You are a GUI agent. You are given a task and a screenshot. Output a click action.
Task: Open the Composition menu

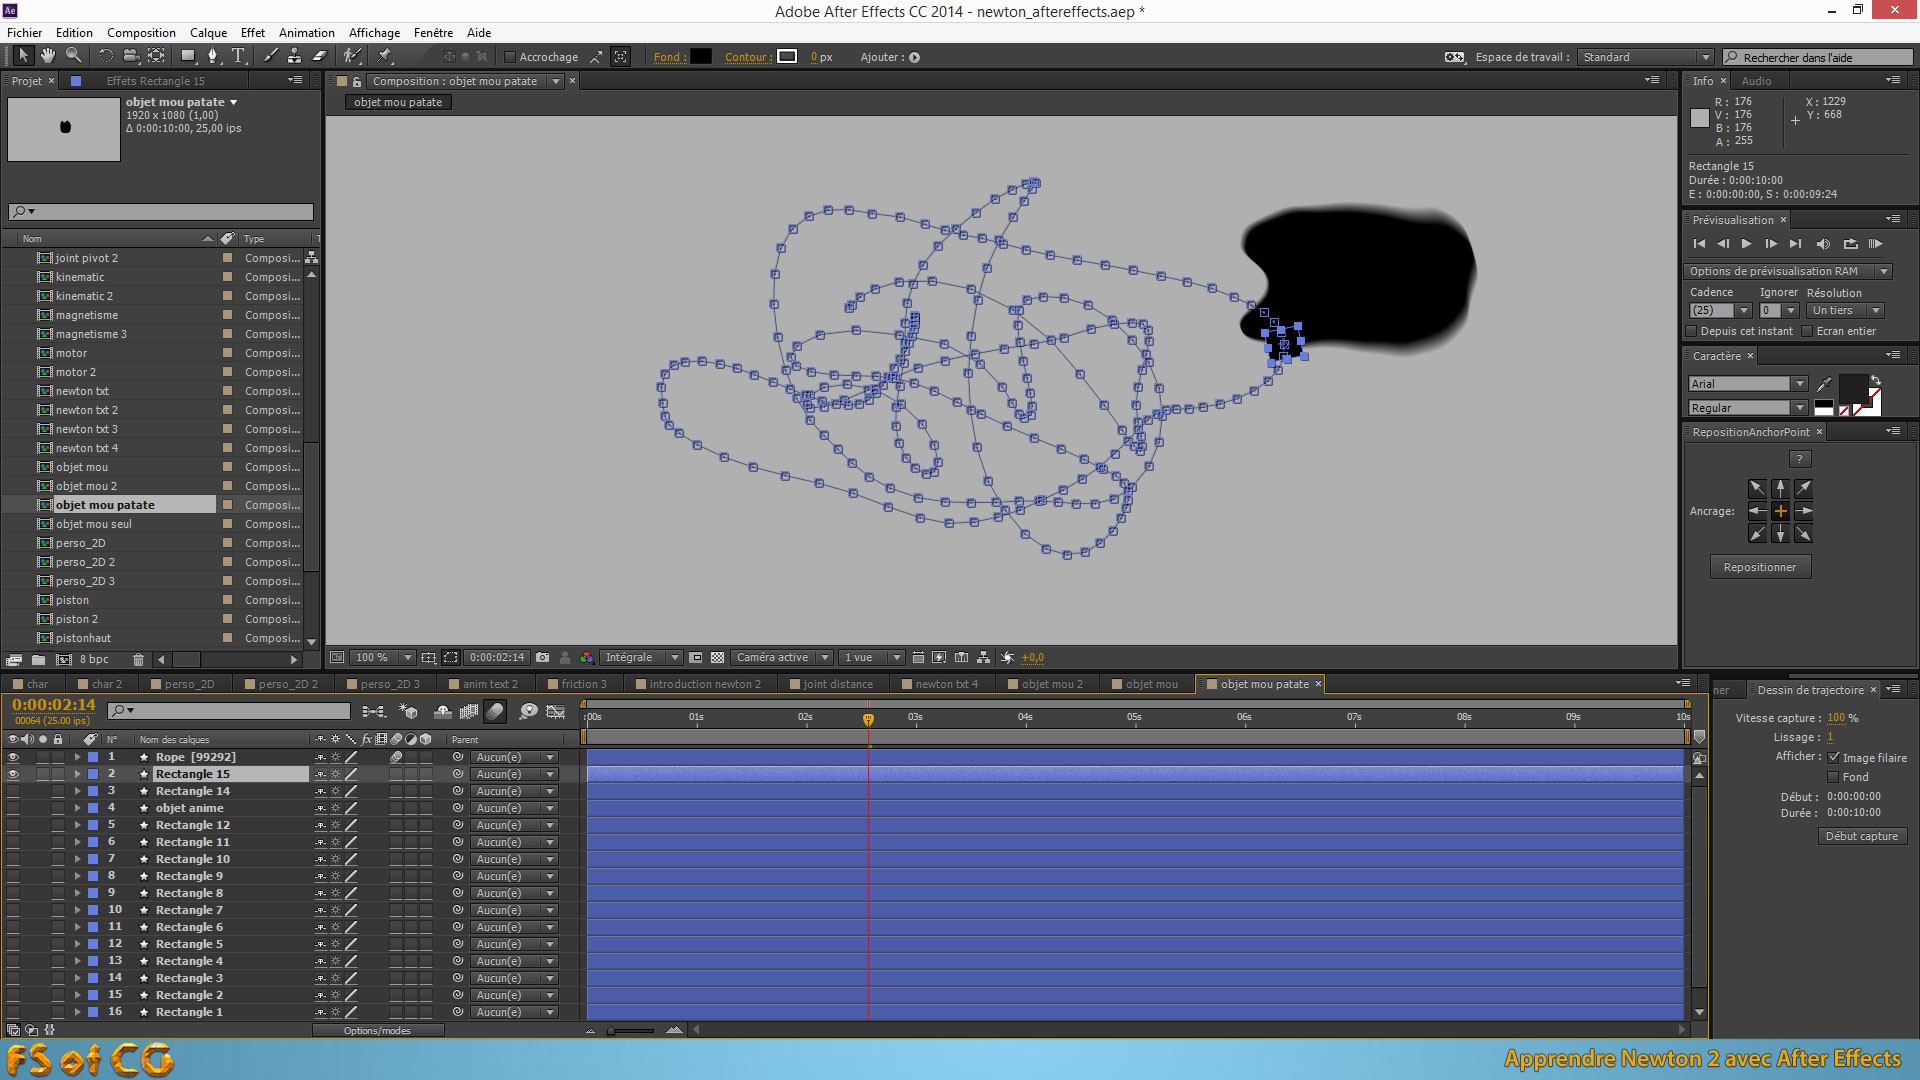[x=141, y=32]
